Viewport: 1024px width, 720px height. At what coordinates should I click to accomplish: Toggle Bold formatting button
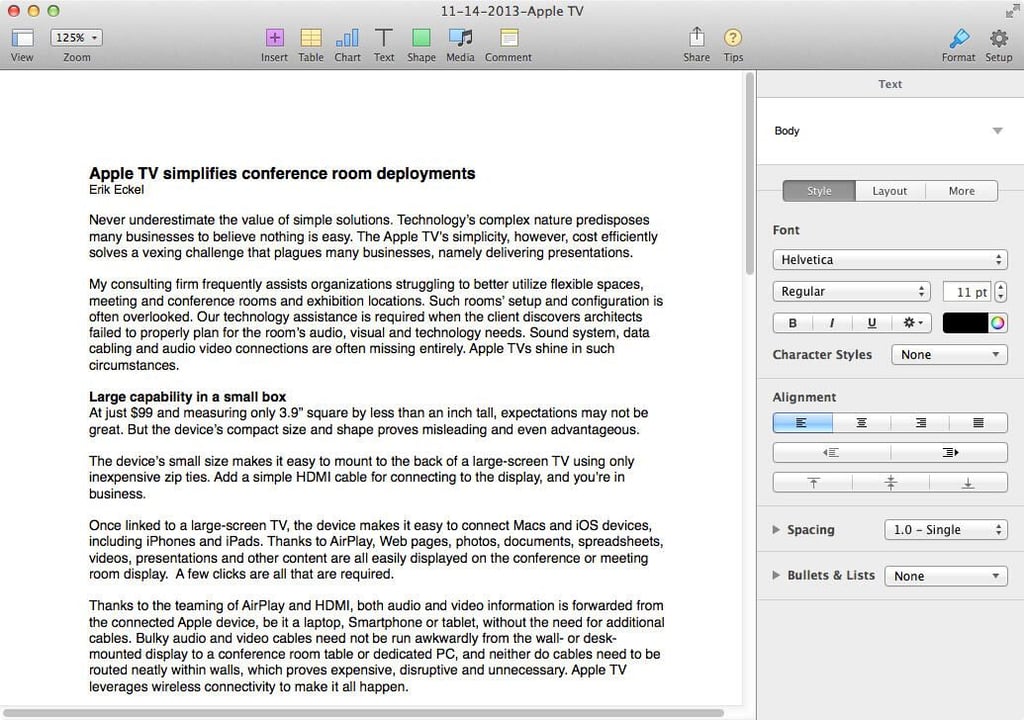(792, 323)
